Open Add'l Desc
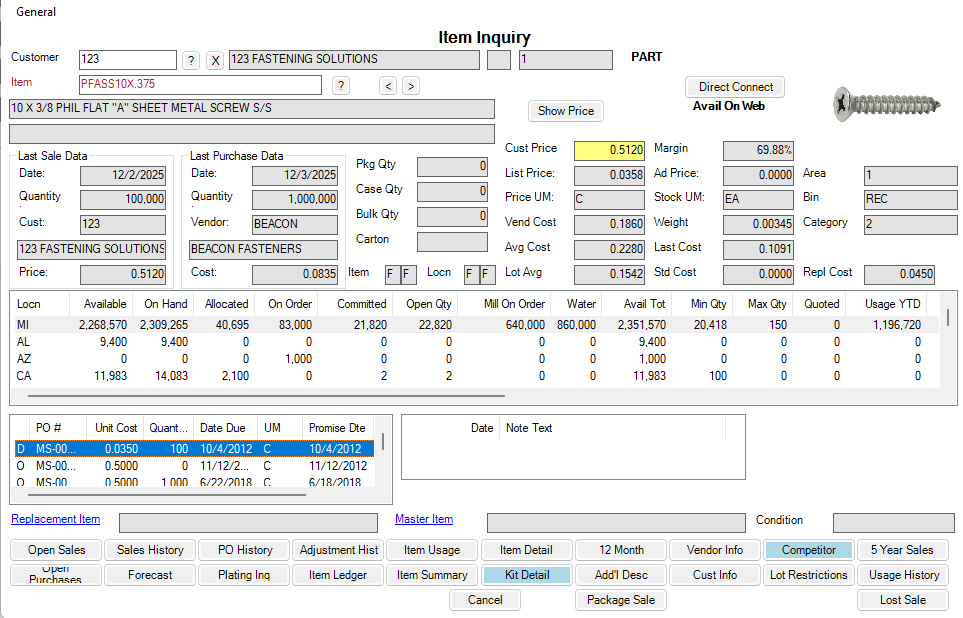Viewport: 963px width, 618px height. pos(621,575)
